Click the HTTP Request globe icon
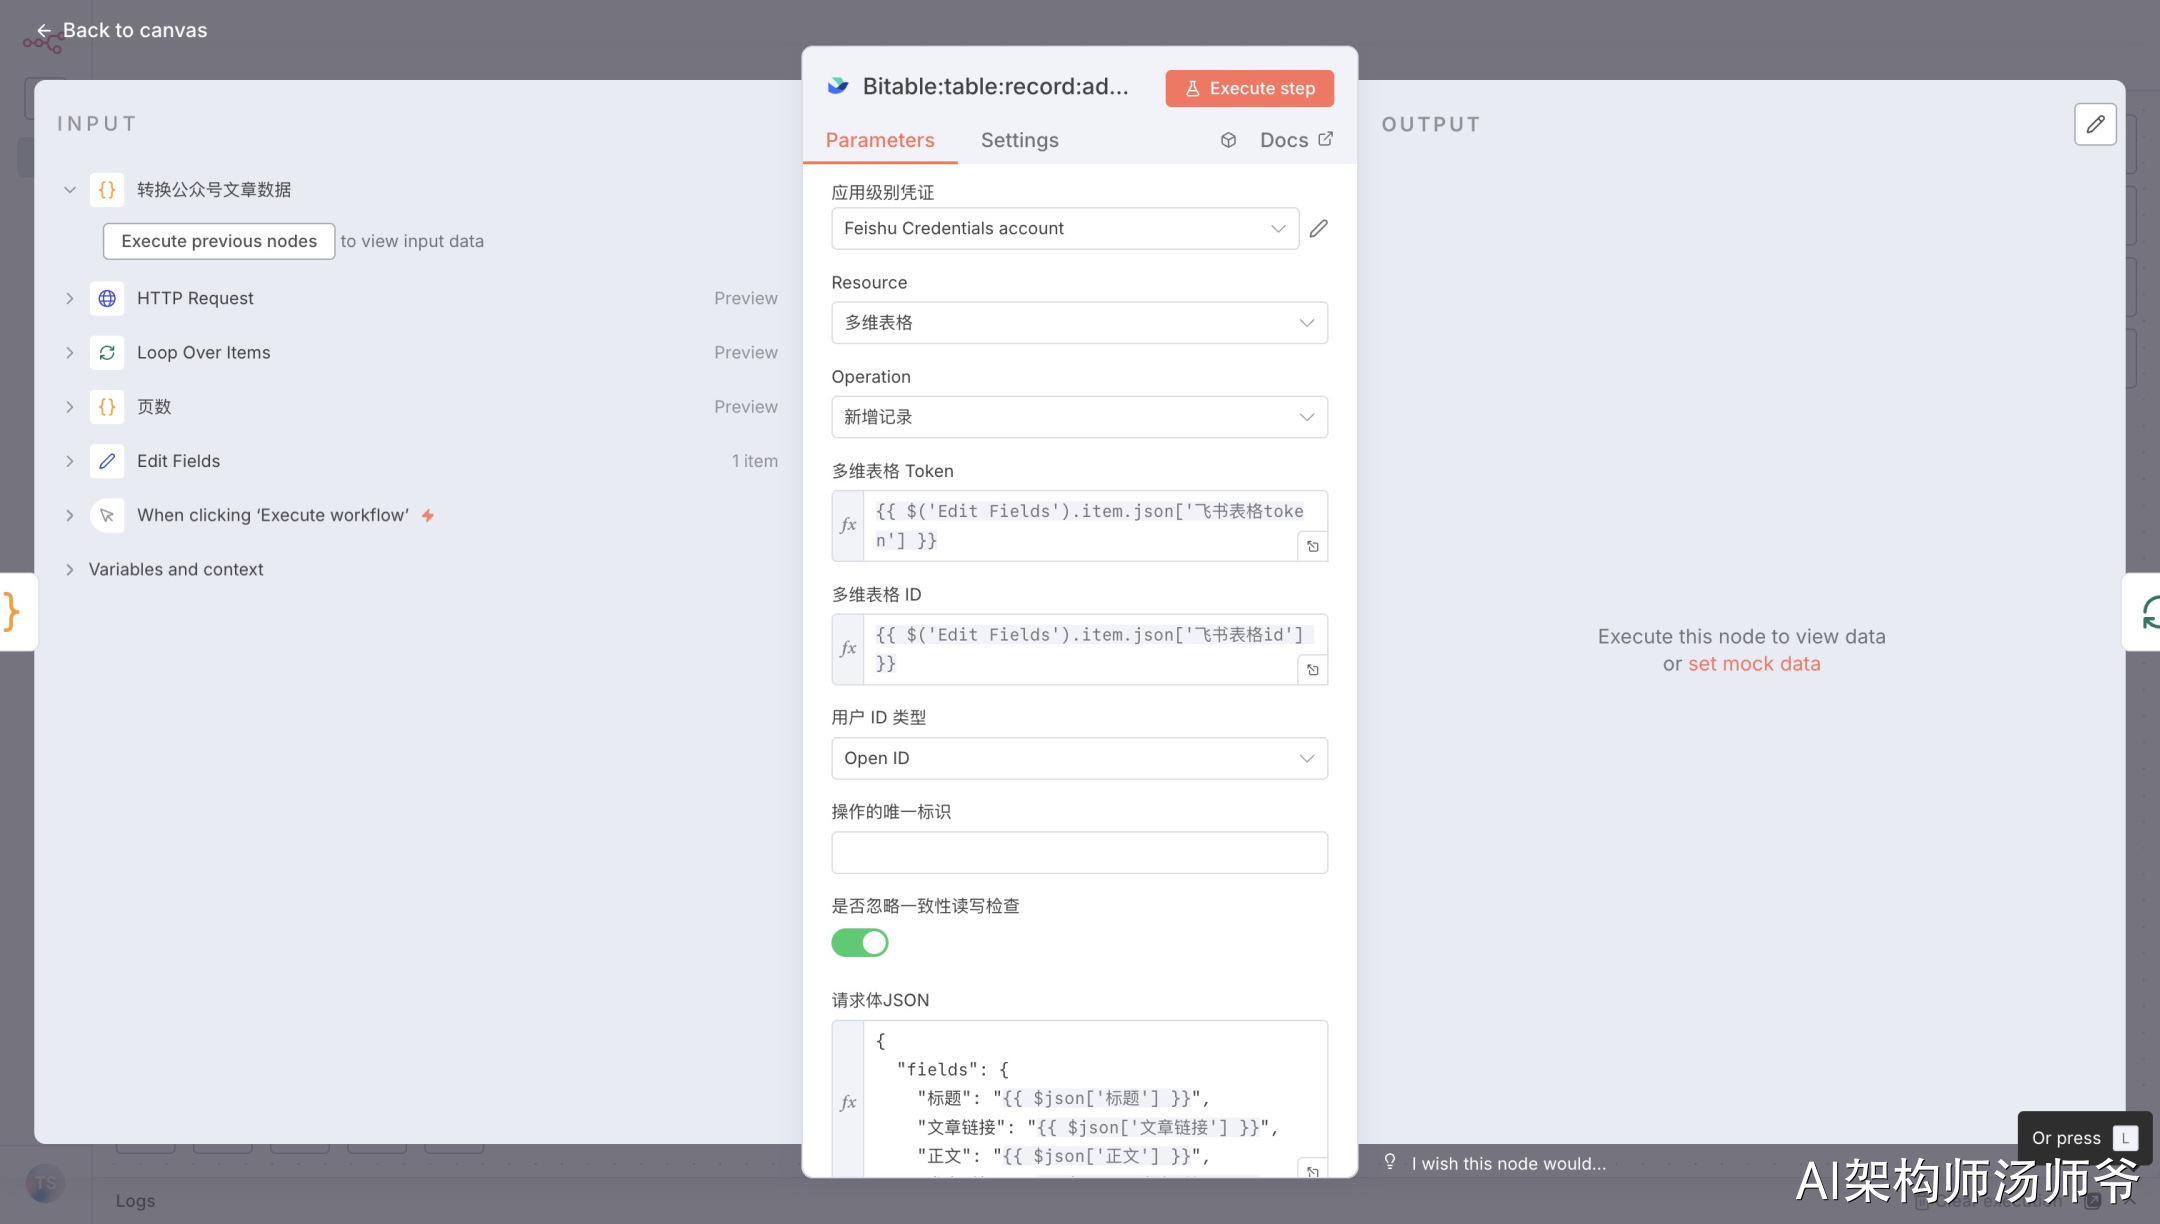The width and height of the screenshot is (2160, 1224). 107,298
